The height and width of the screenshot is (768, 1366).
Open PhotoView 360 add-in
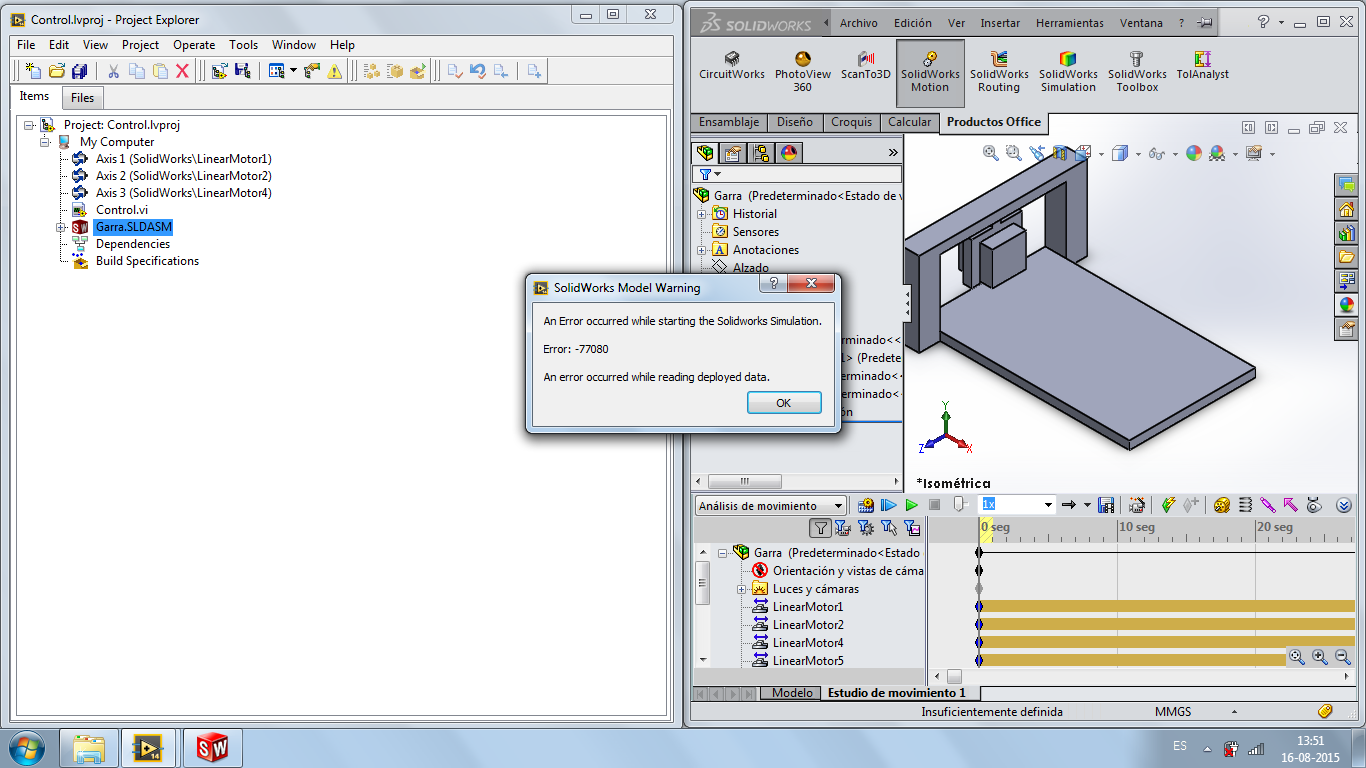802,72
